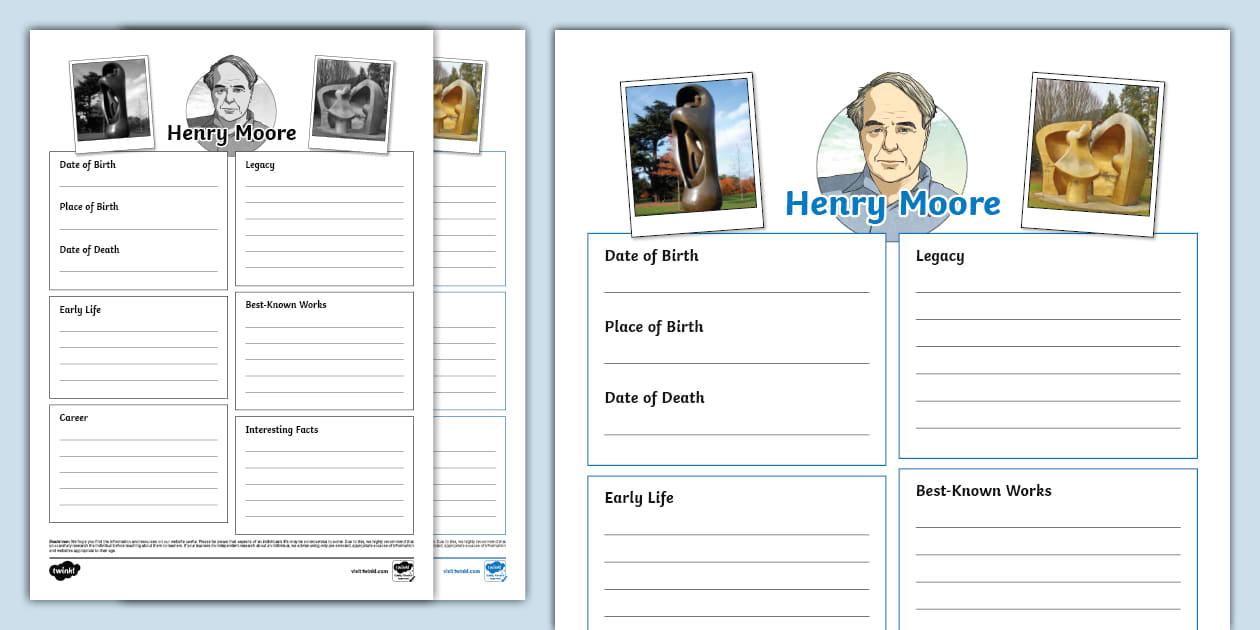Click the Twinkl logo in the footer
This screenshot has height=630, width=1260.
coord(64,571)
